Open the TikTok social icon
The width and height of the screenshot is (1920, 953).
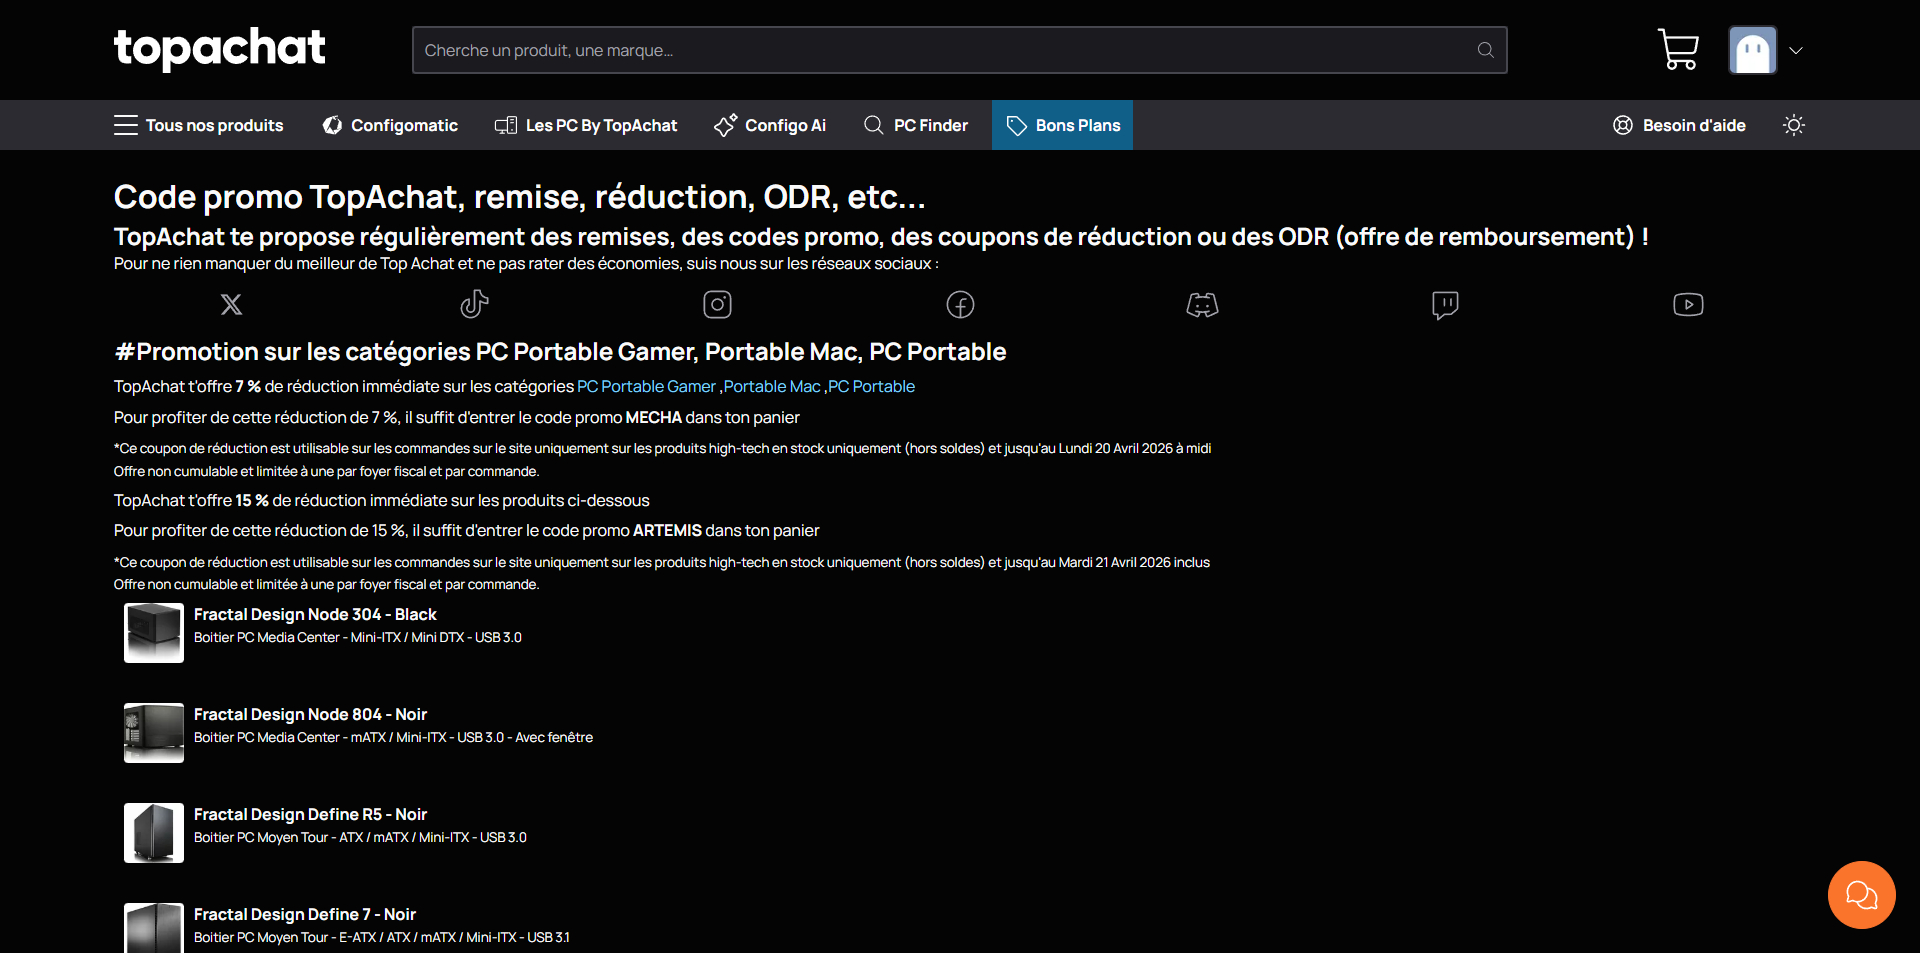[x=474, y=304]
